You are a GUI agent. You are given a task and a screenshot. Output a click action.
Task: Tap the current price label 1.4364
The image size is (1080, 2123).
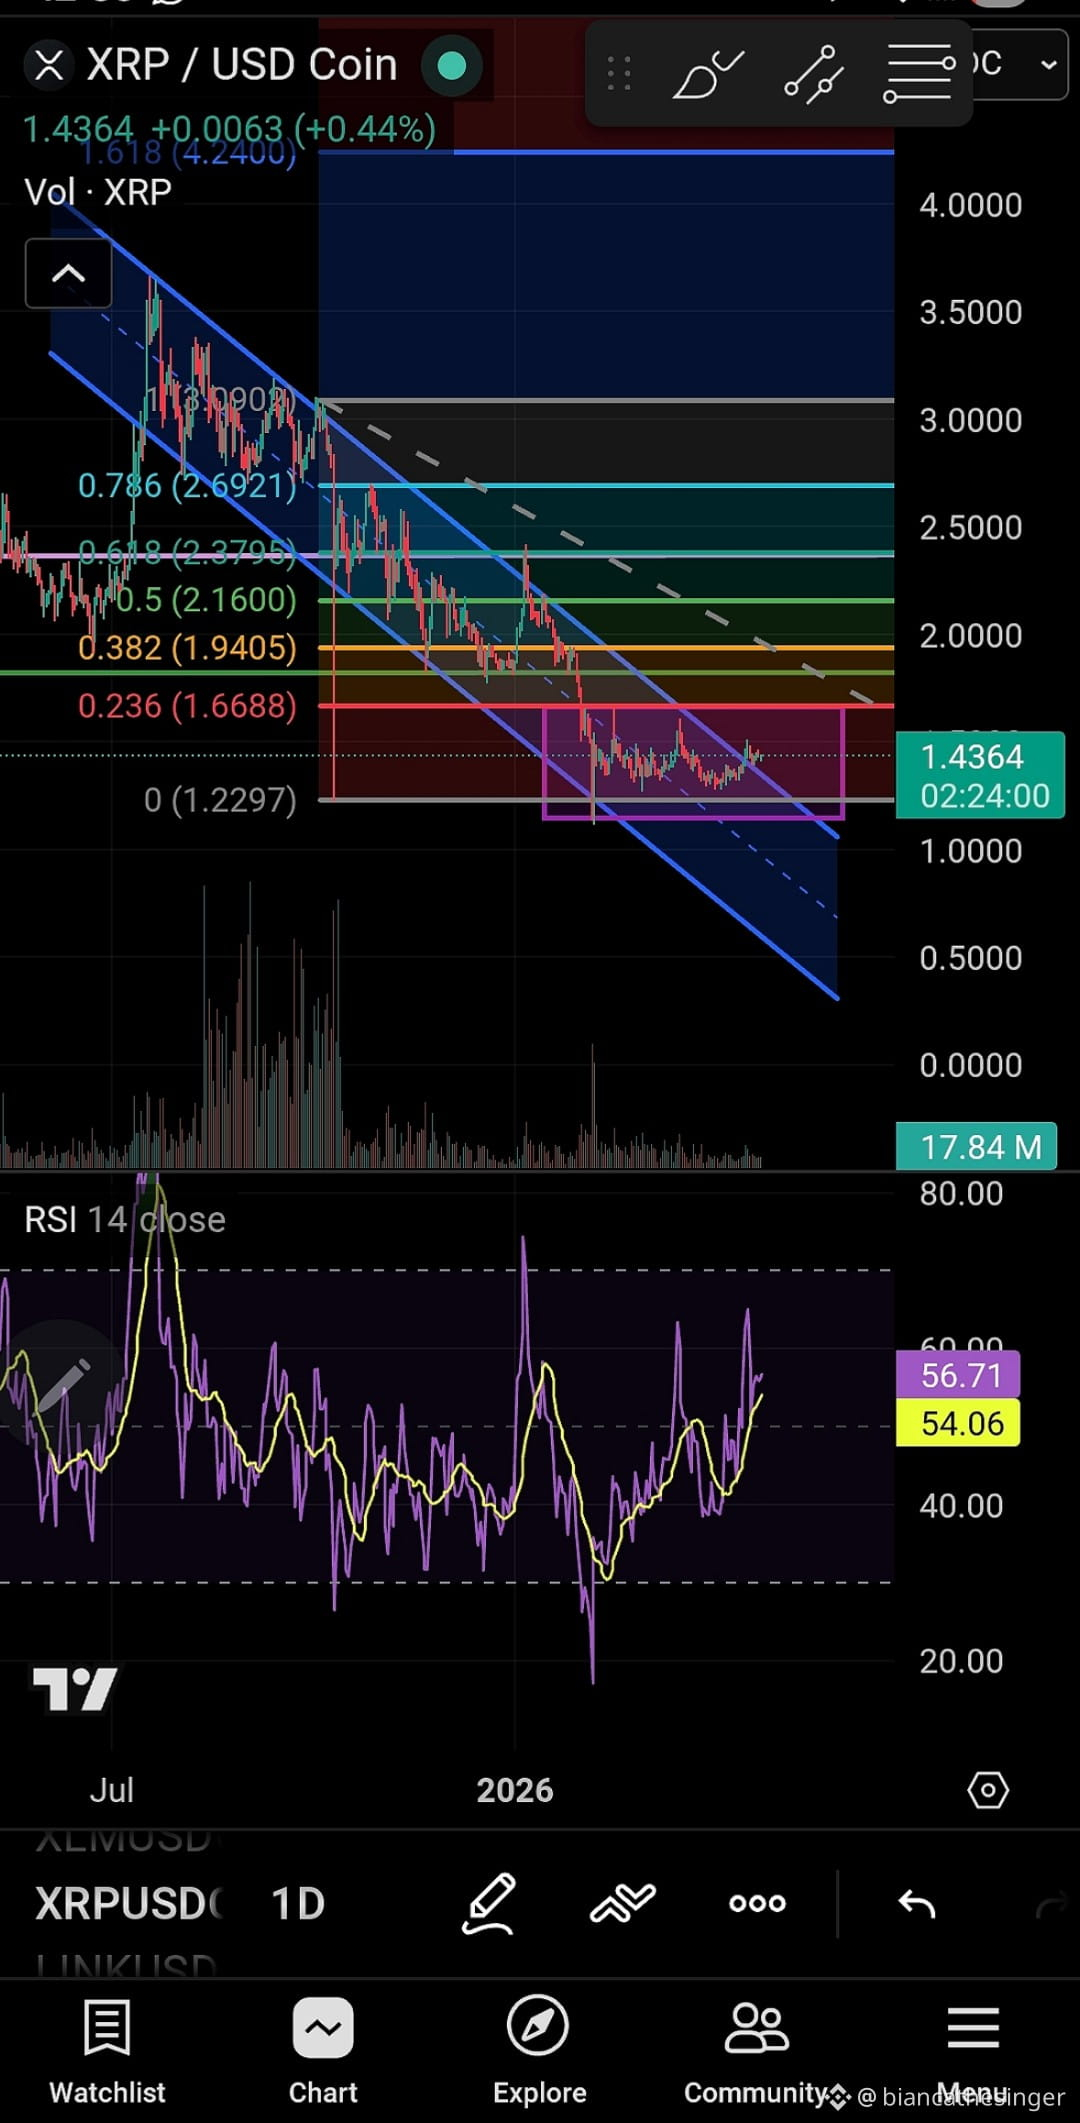[980, 775]
